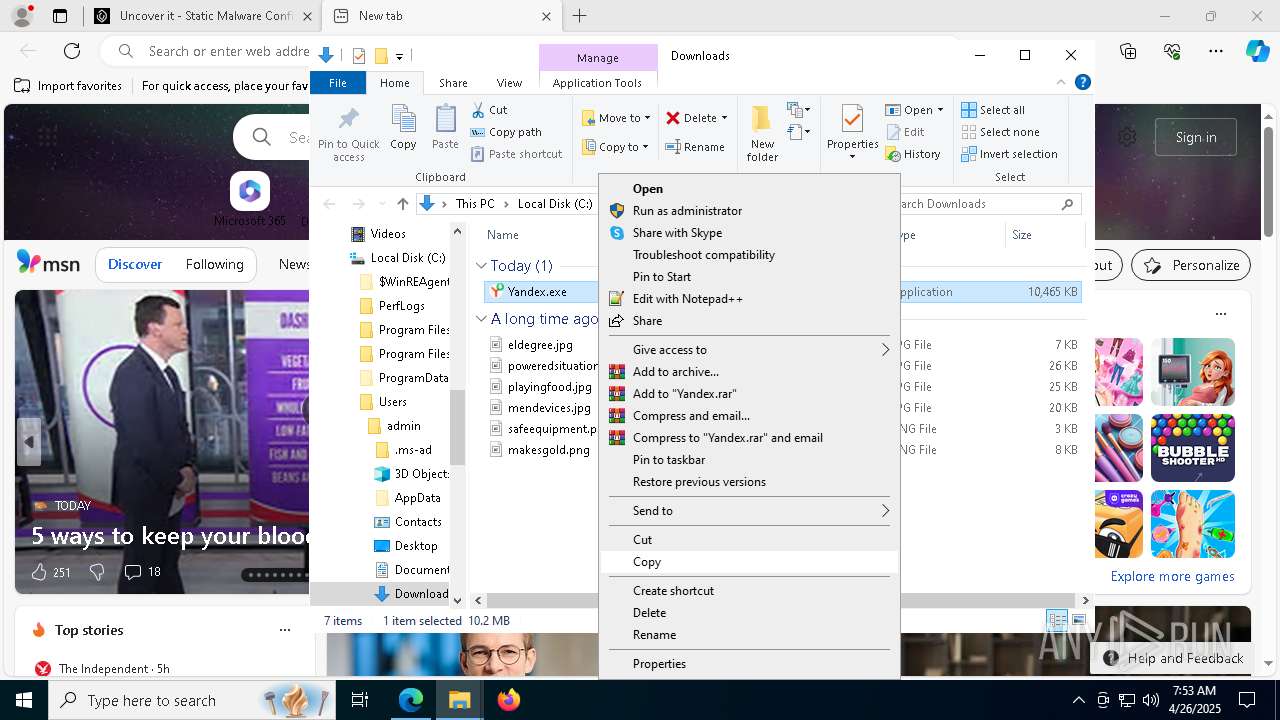Choose Run as administrator
Image resolution: width=1280 pixels, height=720 pixels.
pyautogui.click(x=750, y=211)
